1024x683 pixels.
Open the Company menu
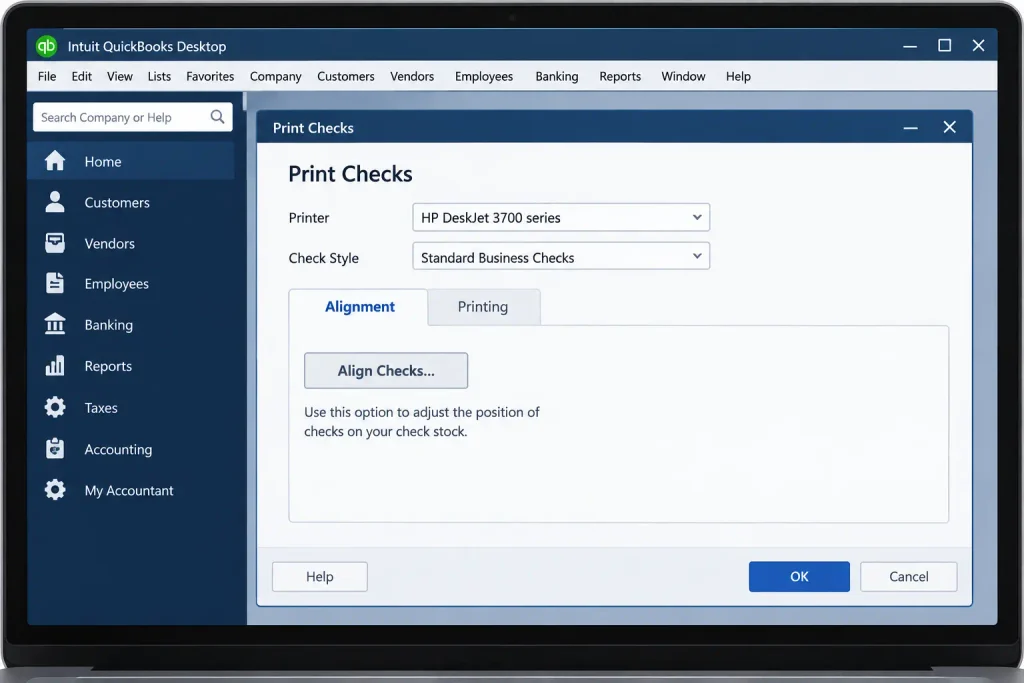click(276, 76)
